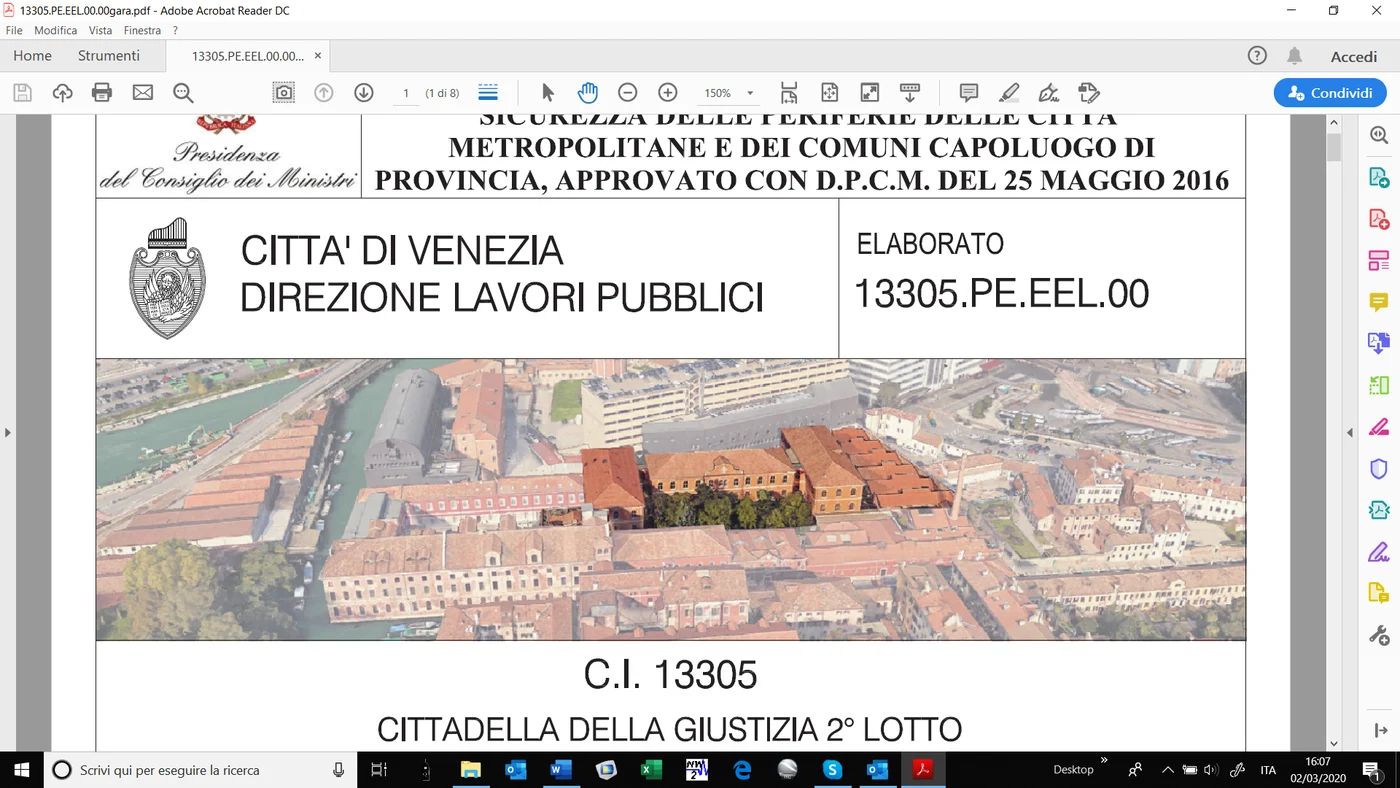Print the document via printer icon

pyautogui.click(x=102, y=93)
